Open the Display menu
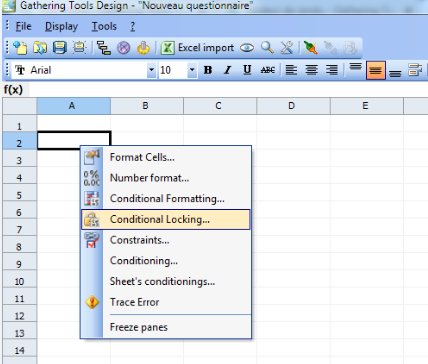 [x=61, y=26]
